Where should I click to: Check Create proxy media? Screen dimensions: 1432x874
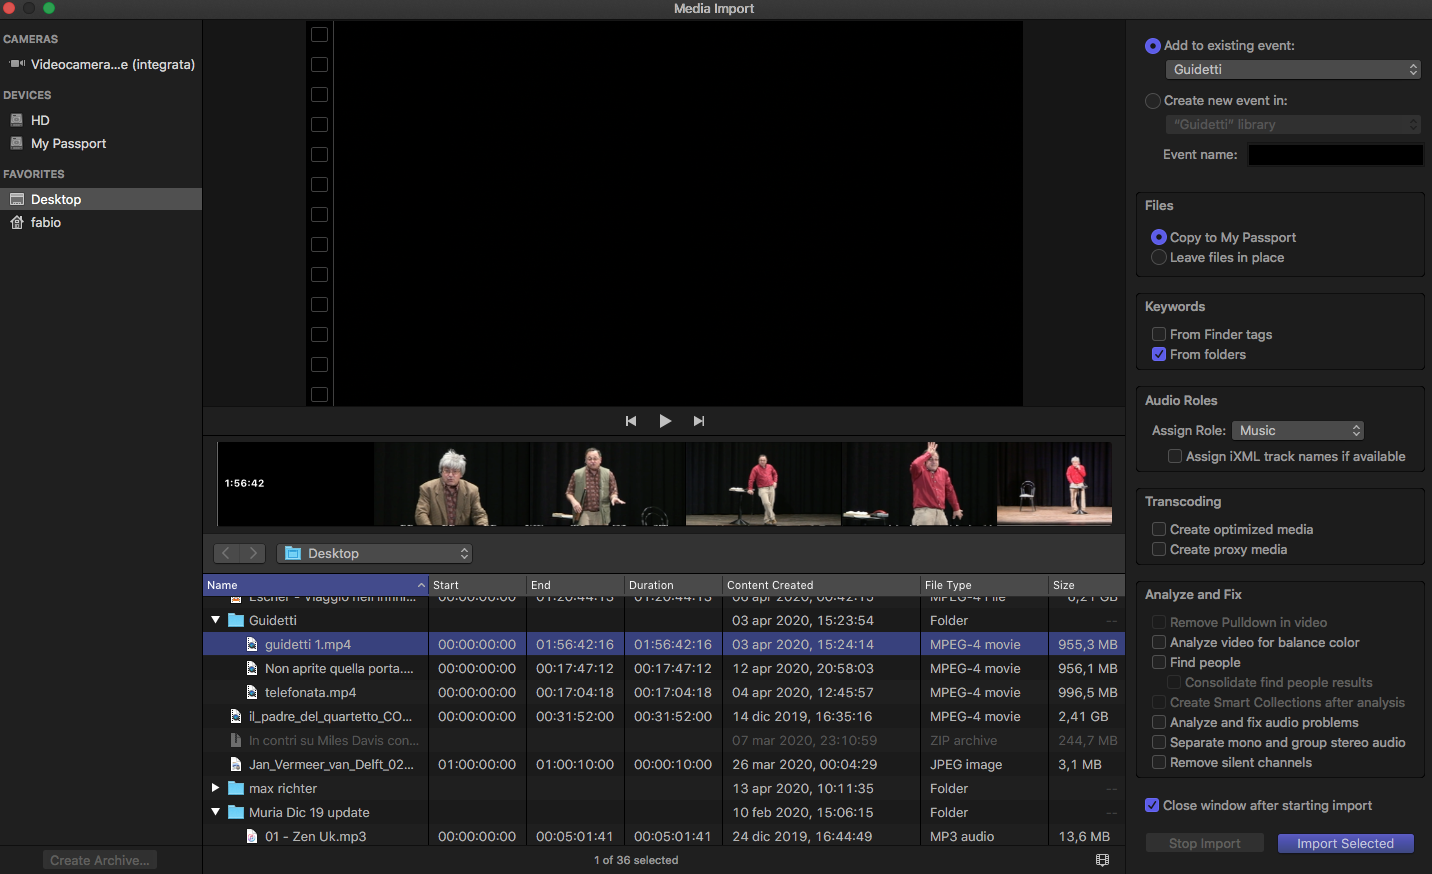tap(1159, 549)
